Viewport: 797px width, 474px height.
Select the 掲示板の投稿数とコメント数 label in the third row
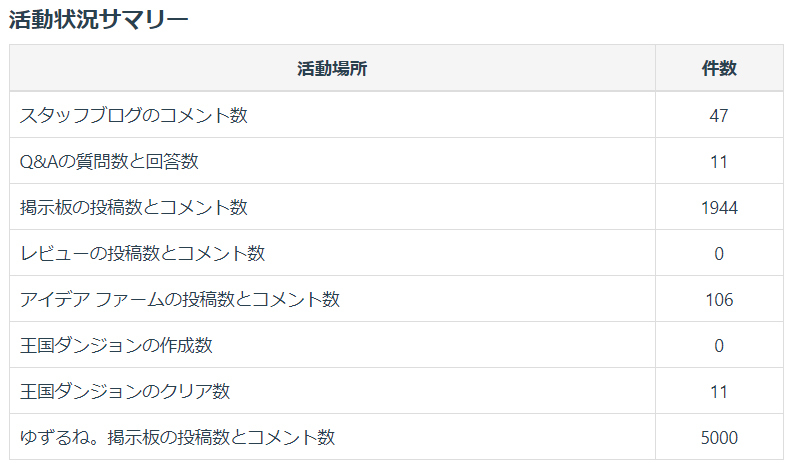click(x=133, y=207)
